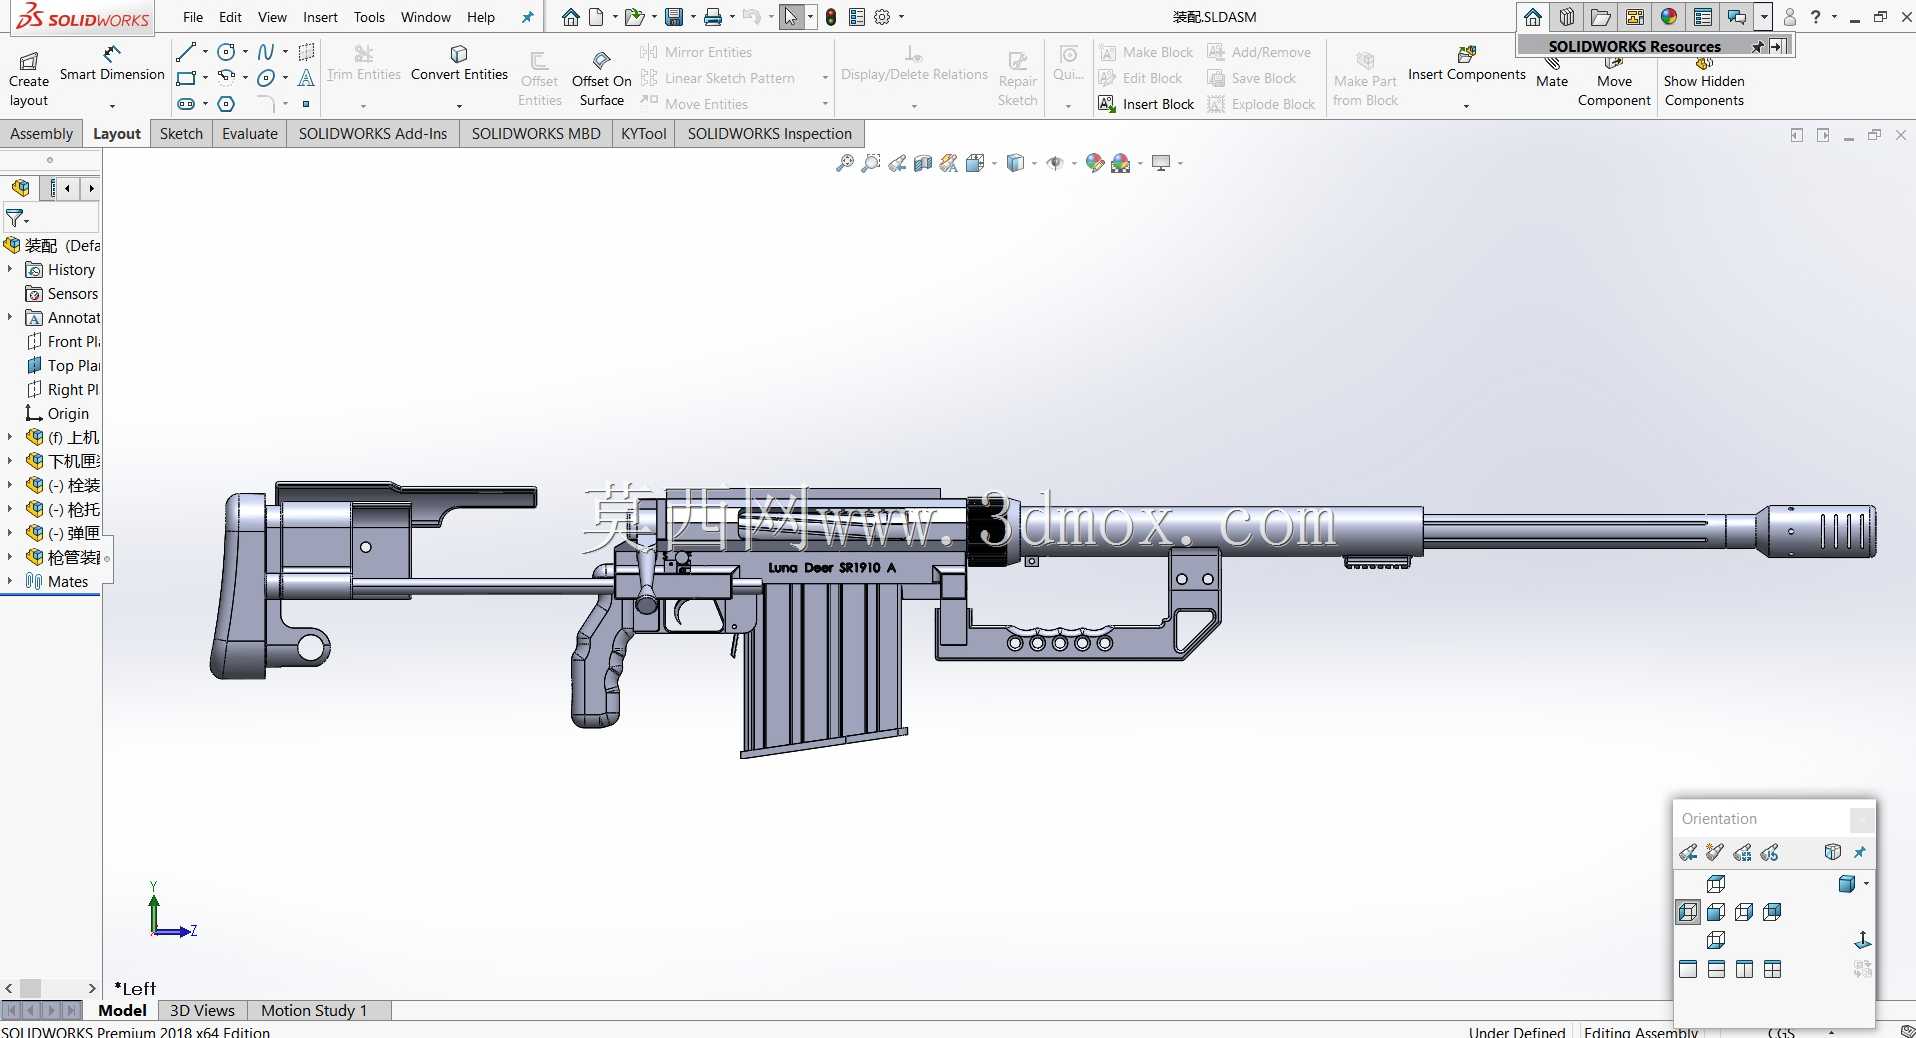
Task: Open the Display Style dropdown arrow
Action: [x=1035, y=163]
